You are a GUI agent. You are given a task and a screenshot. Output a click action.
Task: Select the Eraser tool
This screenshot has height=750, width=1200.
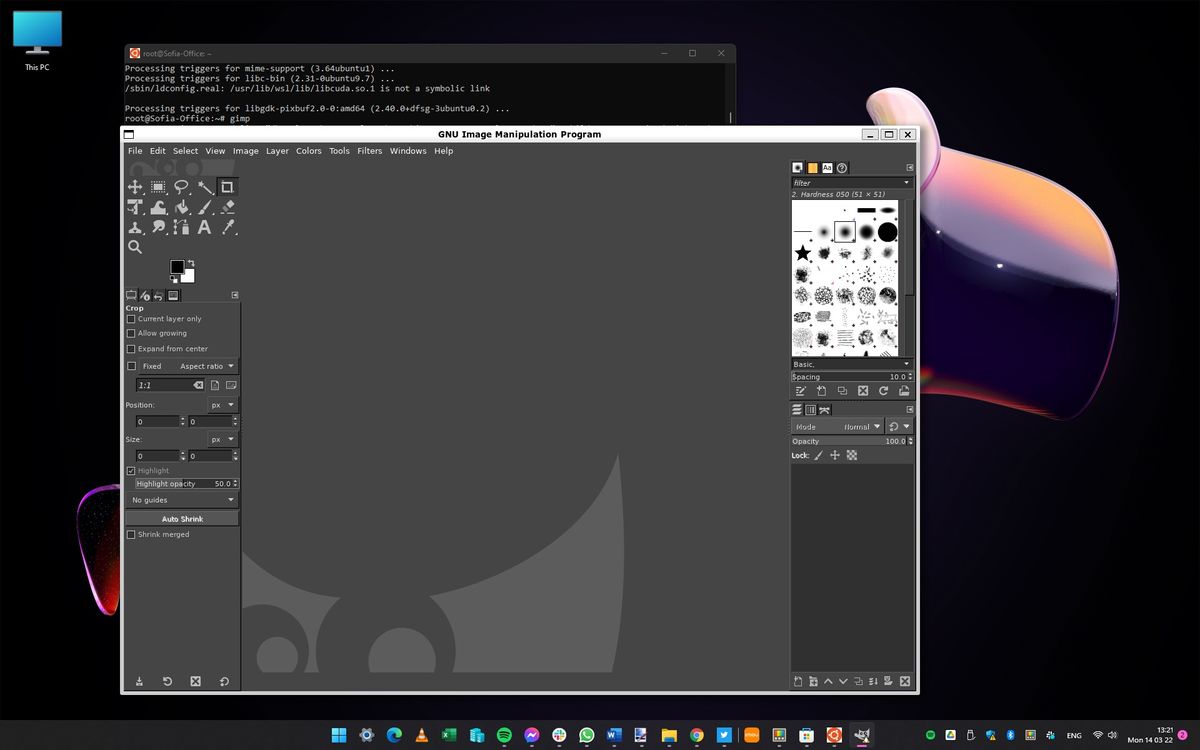tap(227, 207)
